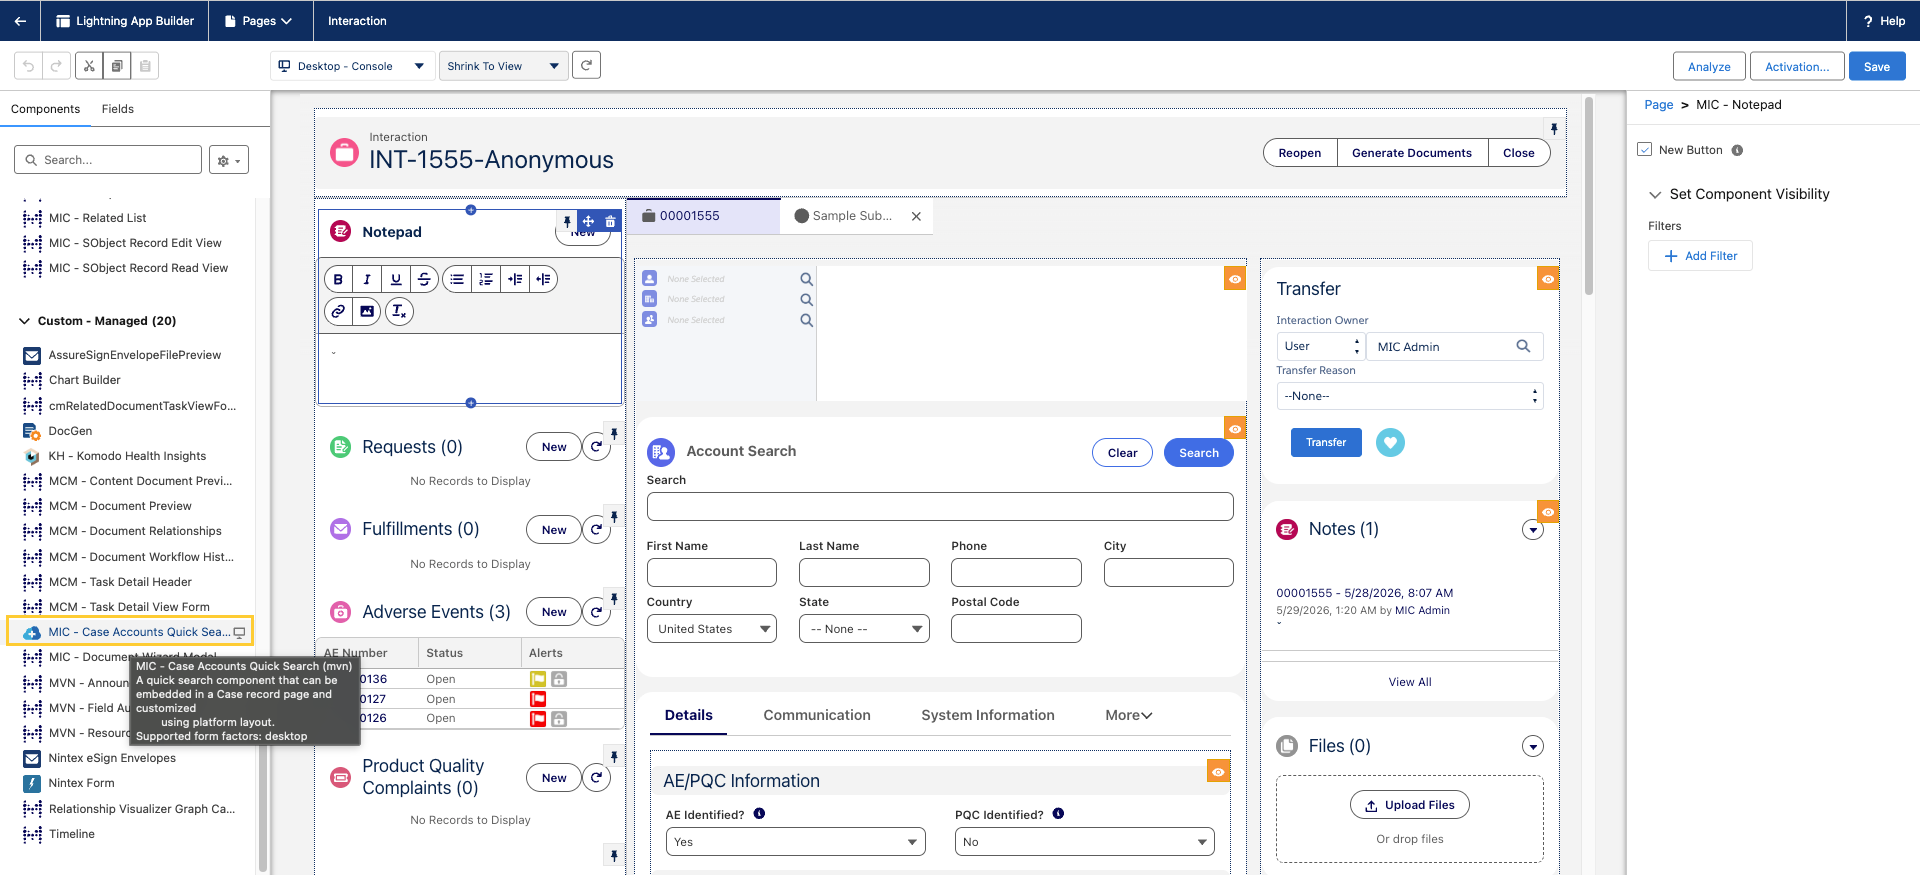Select the Communication tab
Screen dimensions: 1920x875
click(x=817, y=715)
